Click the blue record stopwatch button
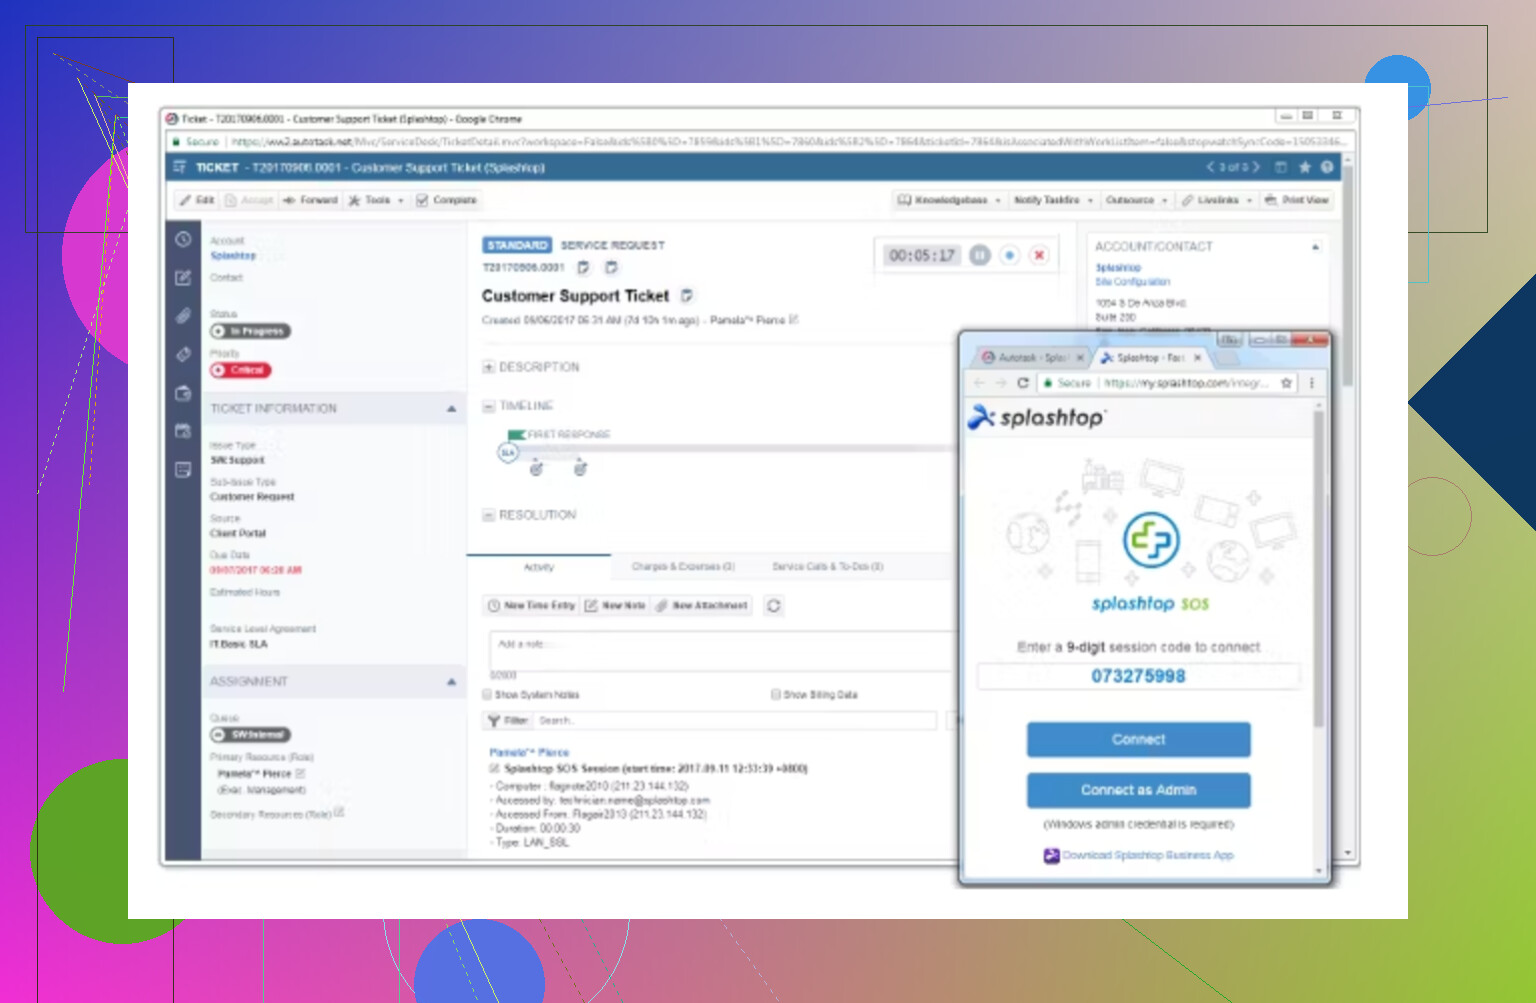This screenshot has height=1003, width=1536. point(1010,255)
